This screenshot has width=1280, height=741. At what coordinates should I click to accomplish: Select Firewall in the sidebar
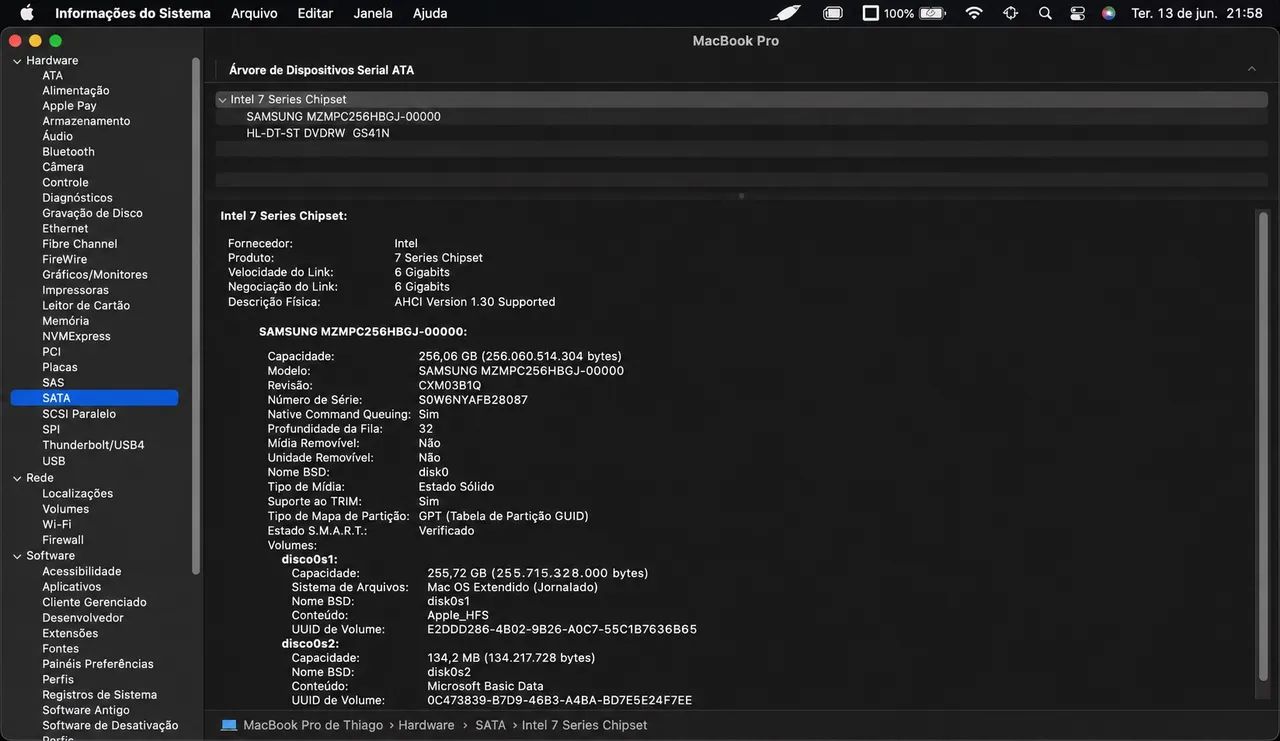coord(63,540)
